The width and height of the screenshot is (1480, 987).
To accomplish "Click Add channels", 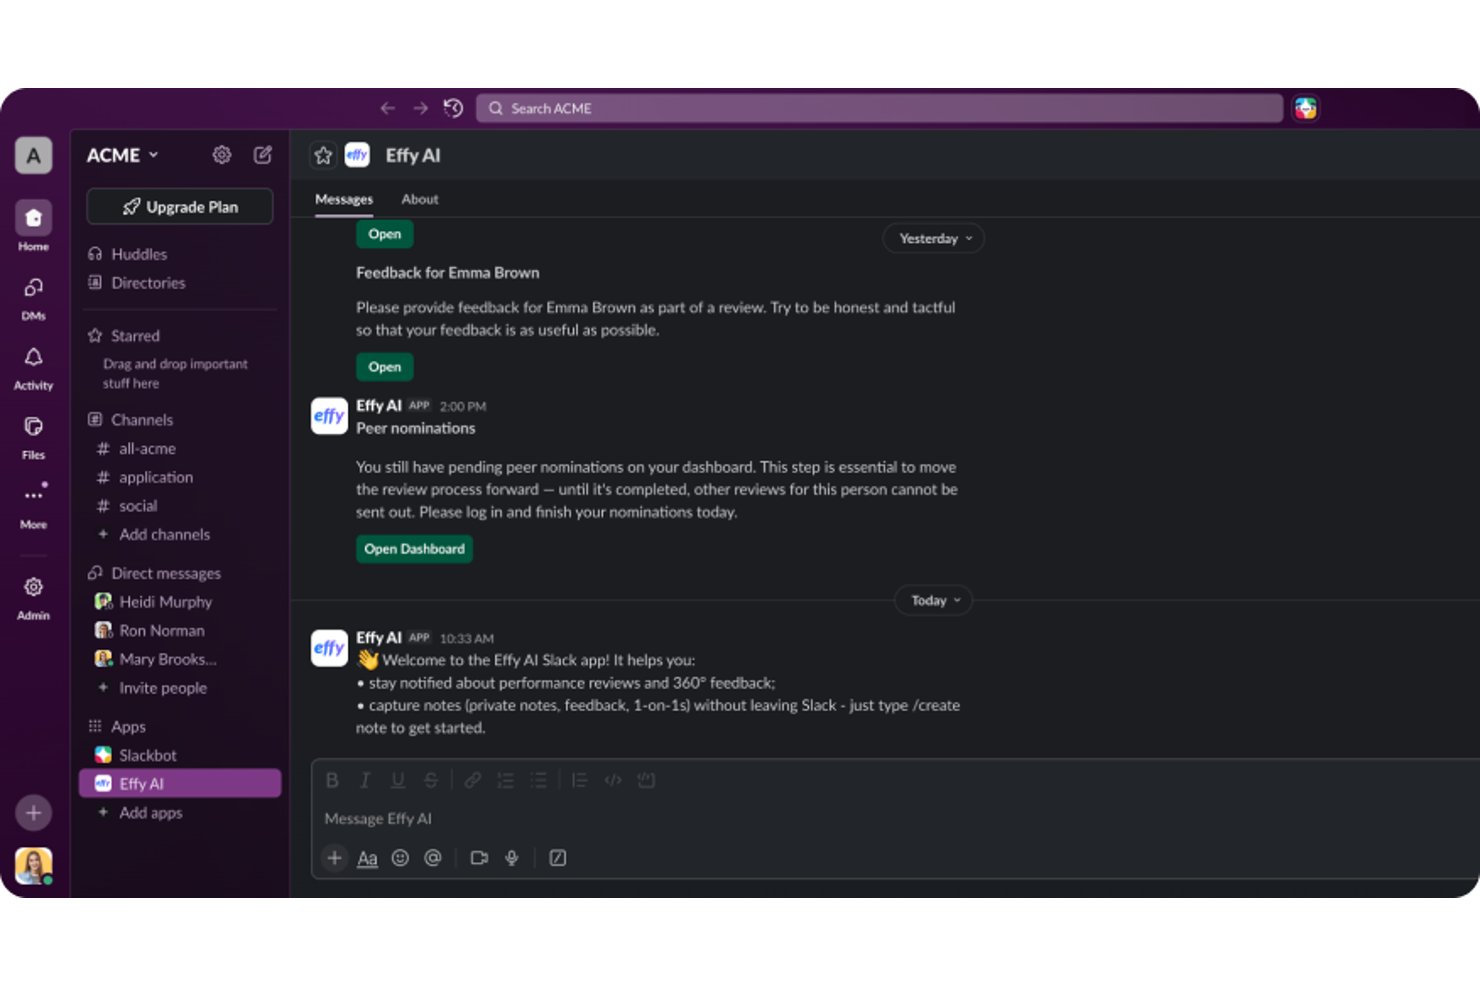I will click(x=153, y=534).
